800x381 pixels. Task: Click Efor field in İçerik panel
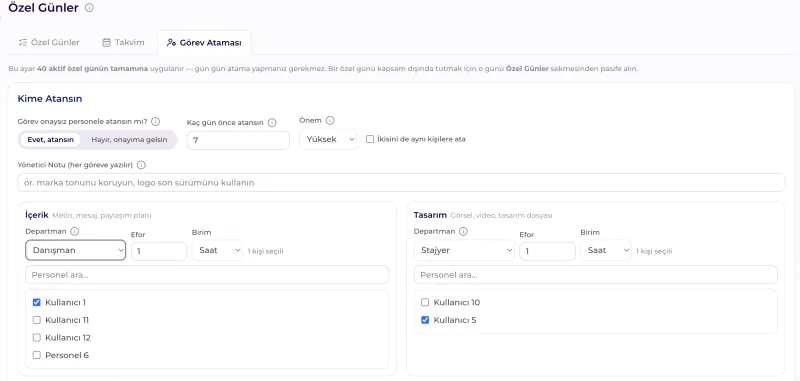tap(159, 251)
